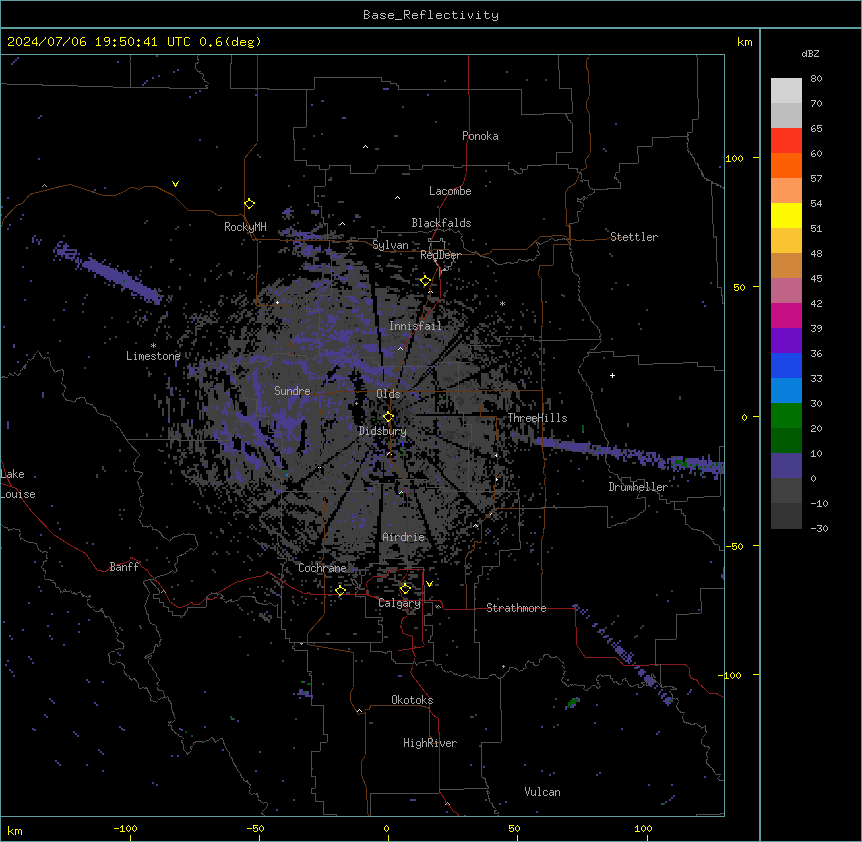The image size is (862, 842).
Task: Click the -10 dBZ dark gray swatch
Action: pyautogui.click(x=786, y=516)
